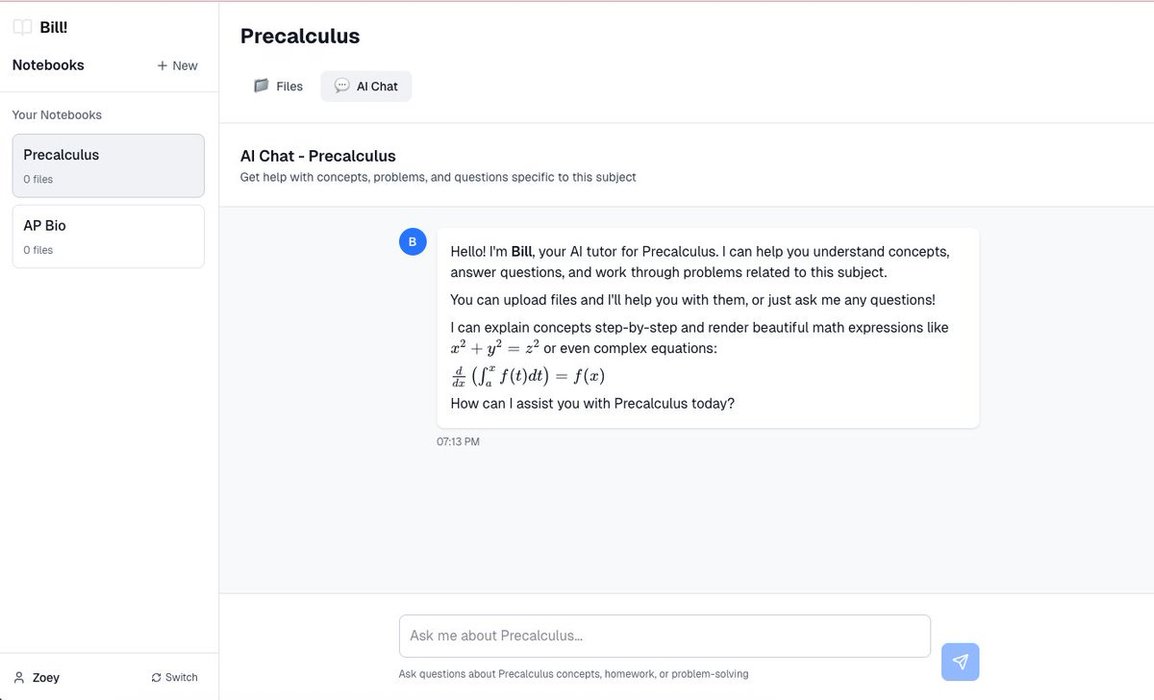Select the Precalculus notebook in the sidebar

pos(108,166)
